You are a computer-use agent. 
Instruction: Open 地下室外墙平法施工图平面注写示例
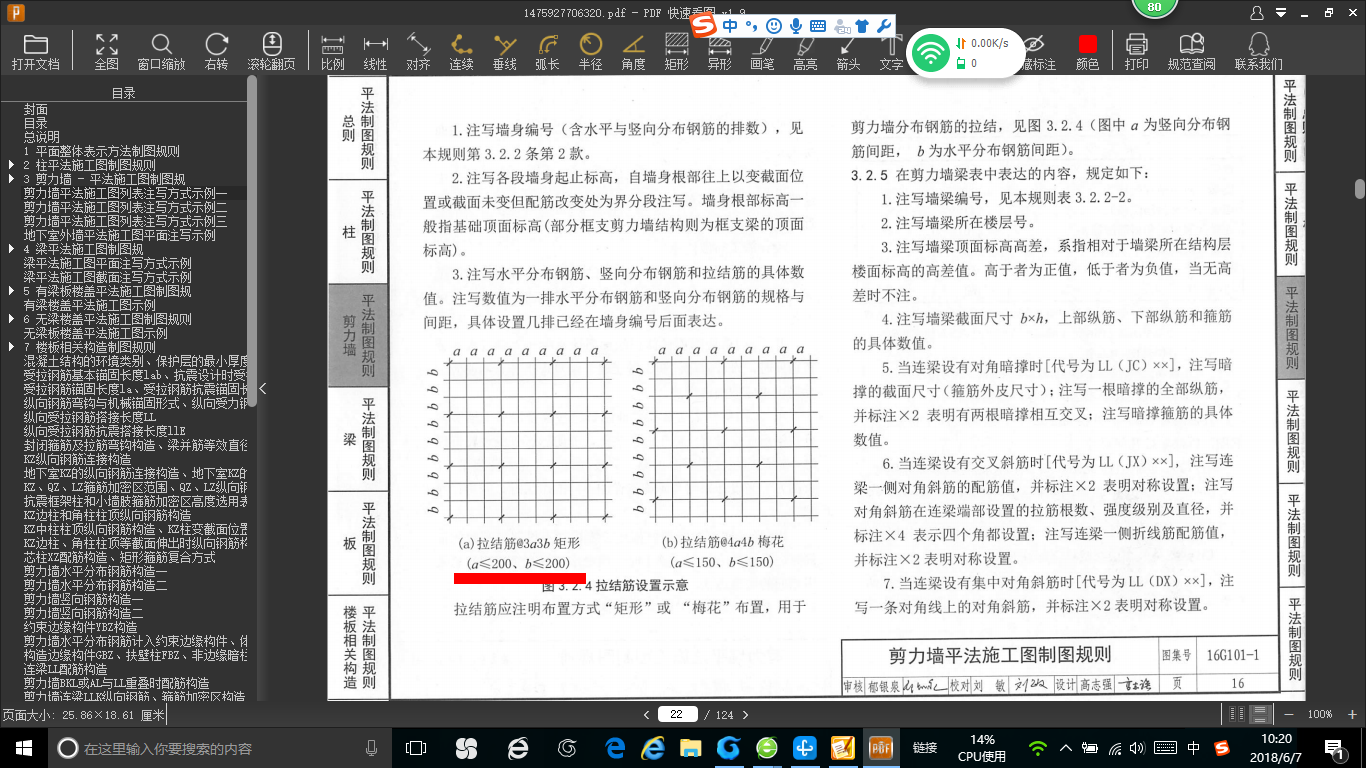pyautogui.click(x=120, y=234)
